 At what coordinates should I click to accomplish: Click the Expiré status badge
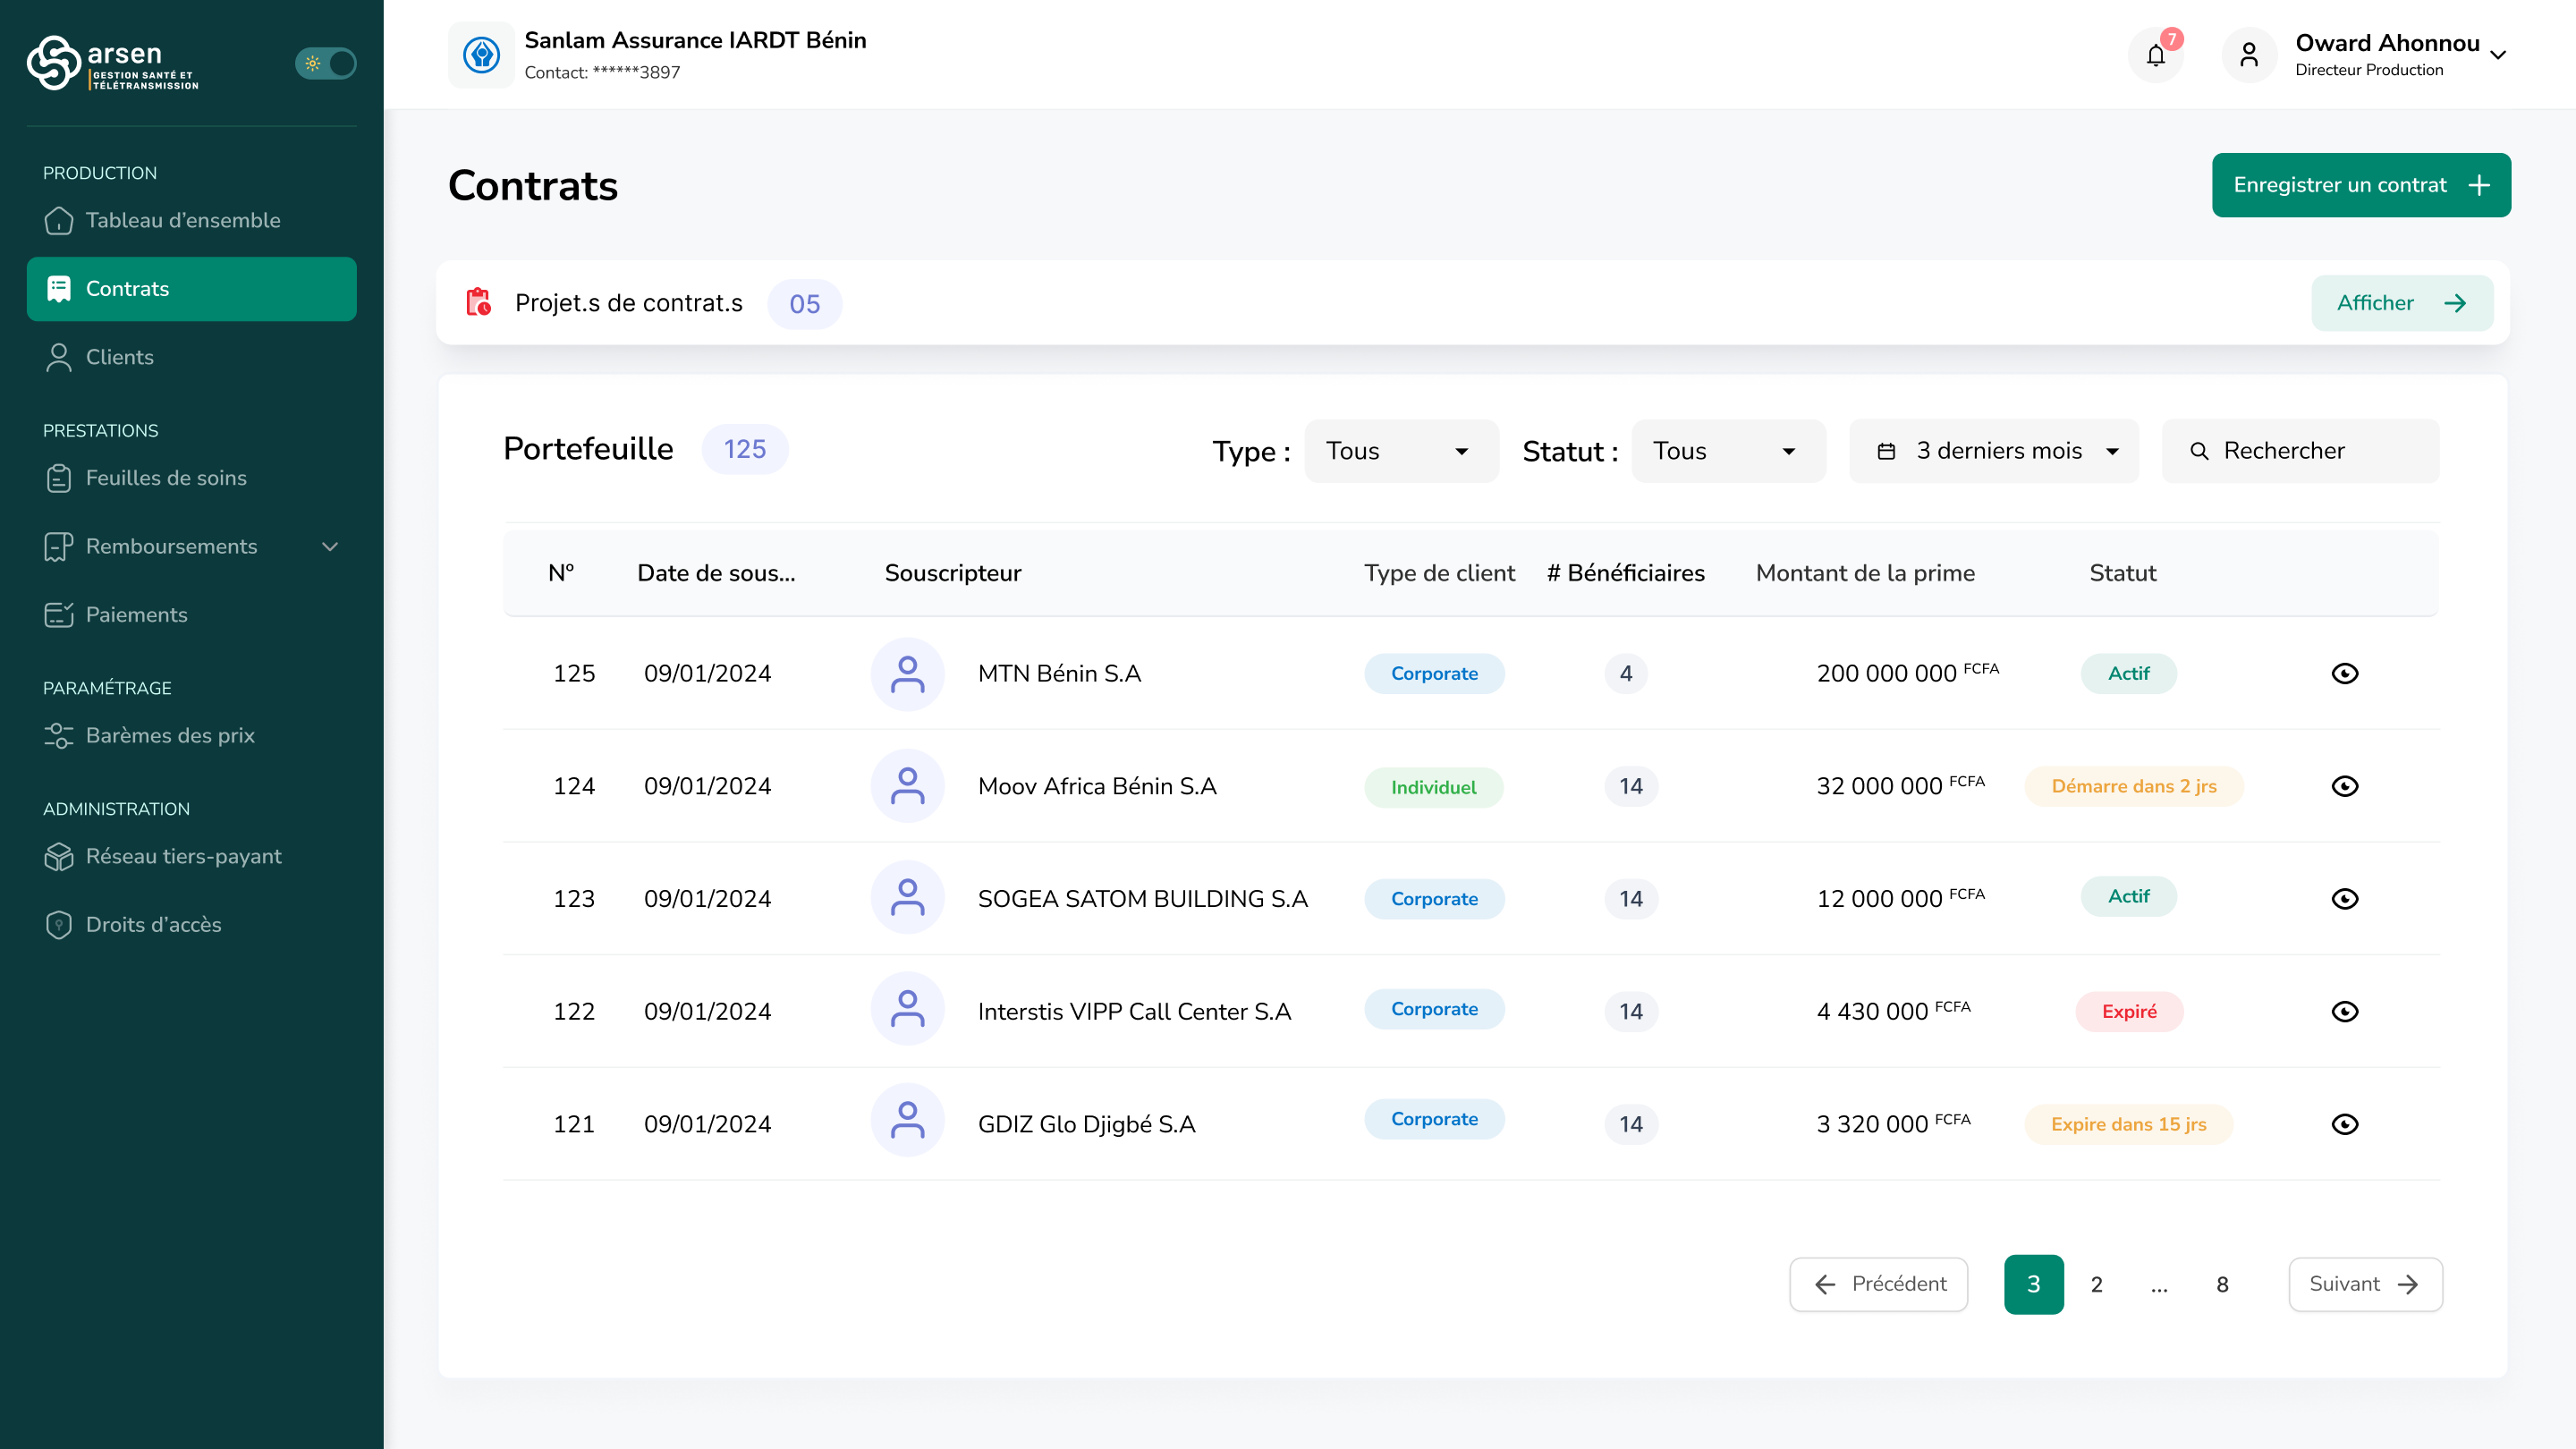(2129, 1012)
